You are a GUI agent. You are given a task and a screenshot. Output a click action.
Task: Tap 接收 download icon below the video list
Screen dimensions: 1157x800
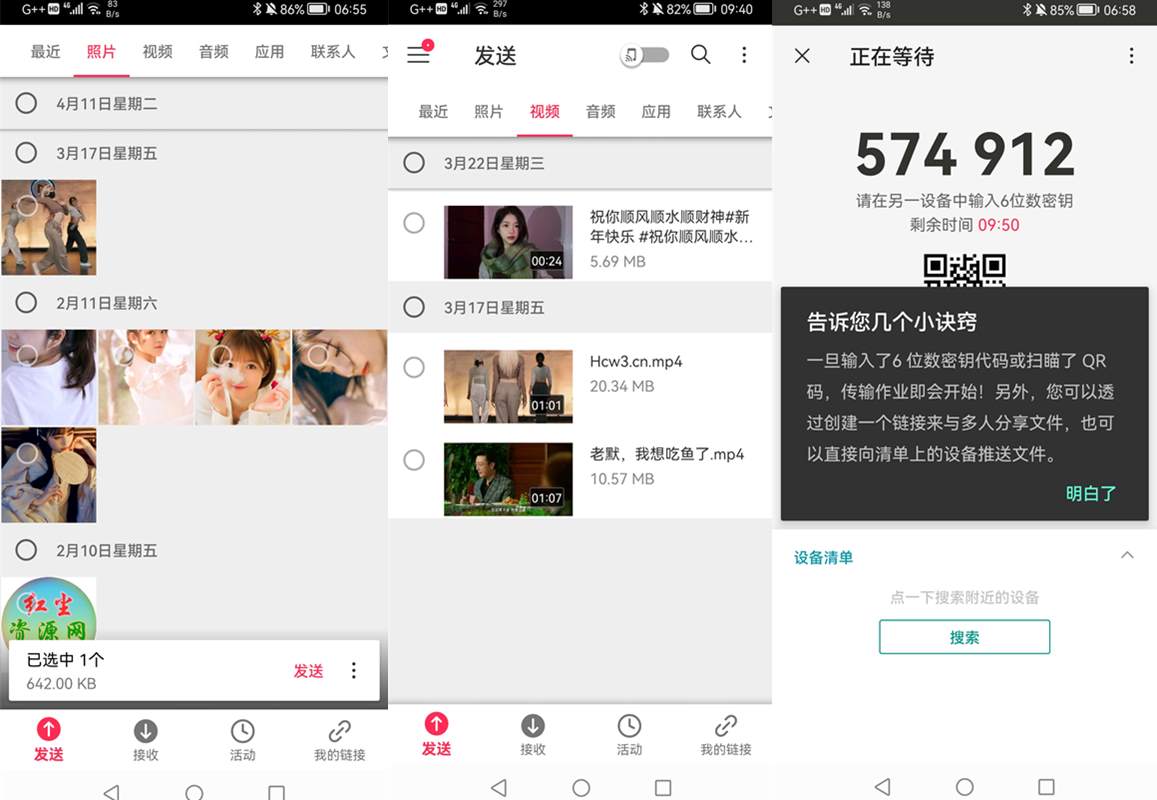(x=533, y=736)
